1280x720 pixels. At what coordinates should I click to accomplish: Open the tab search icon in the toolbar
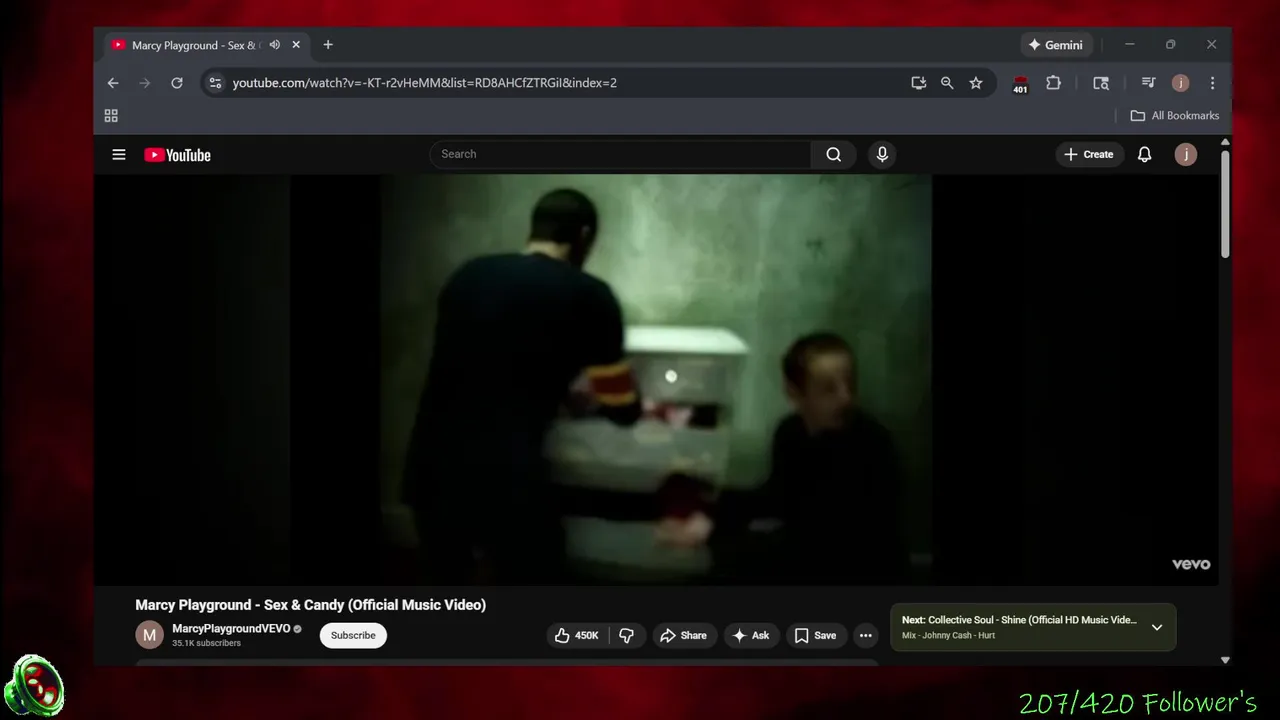[x=1101, y=83]
